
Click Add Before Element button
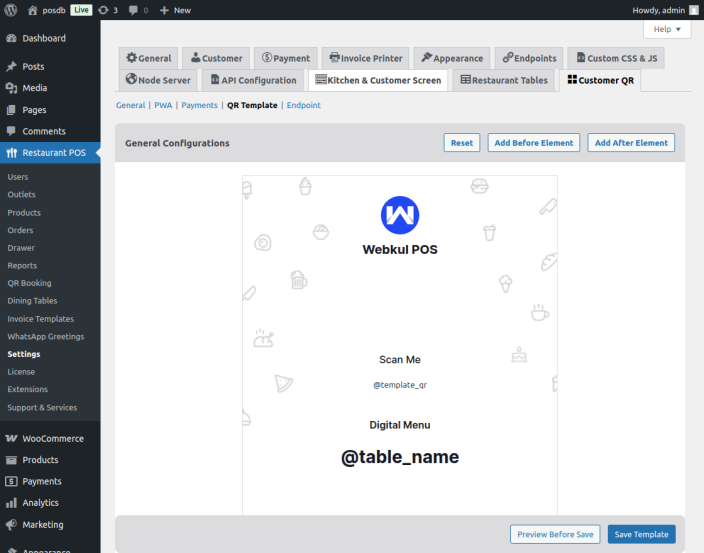click(533, 143)
